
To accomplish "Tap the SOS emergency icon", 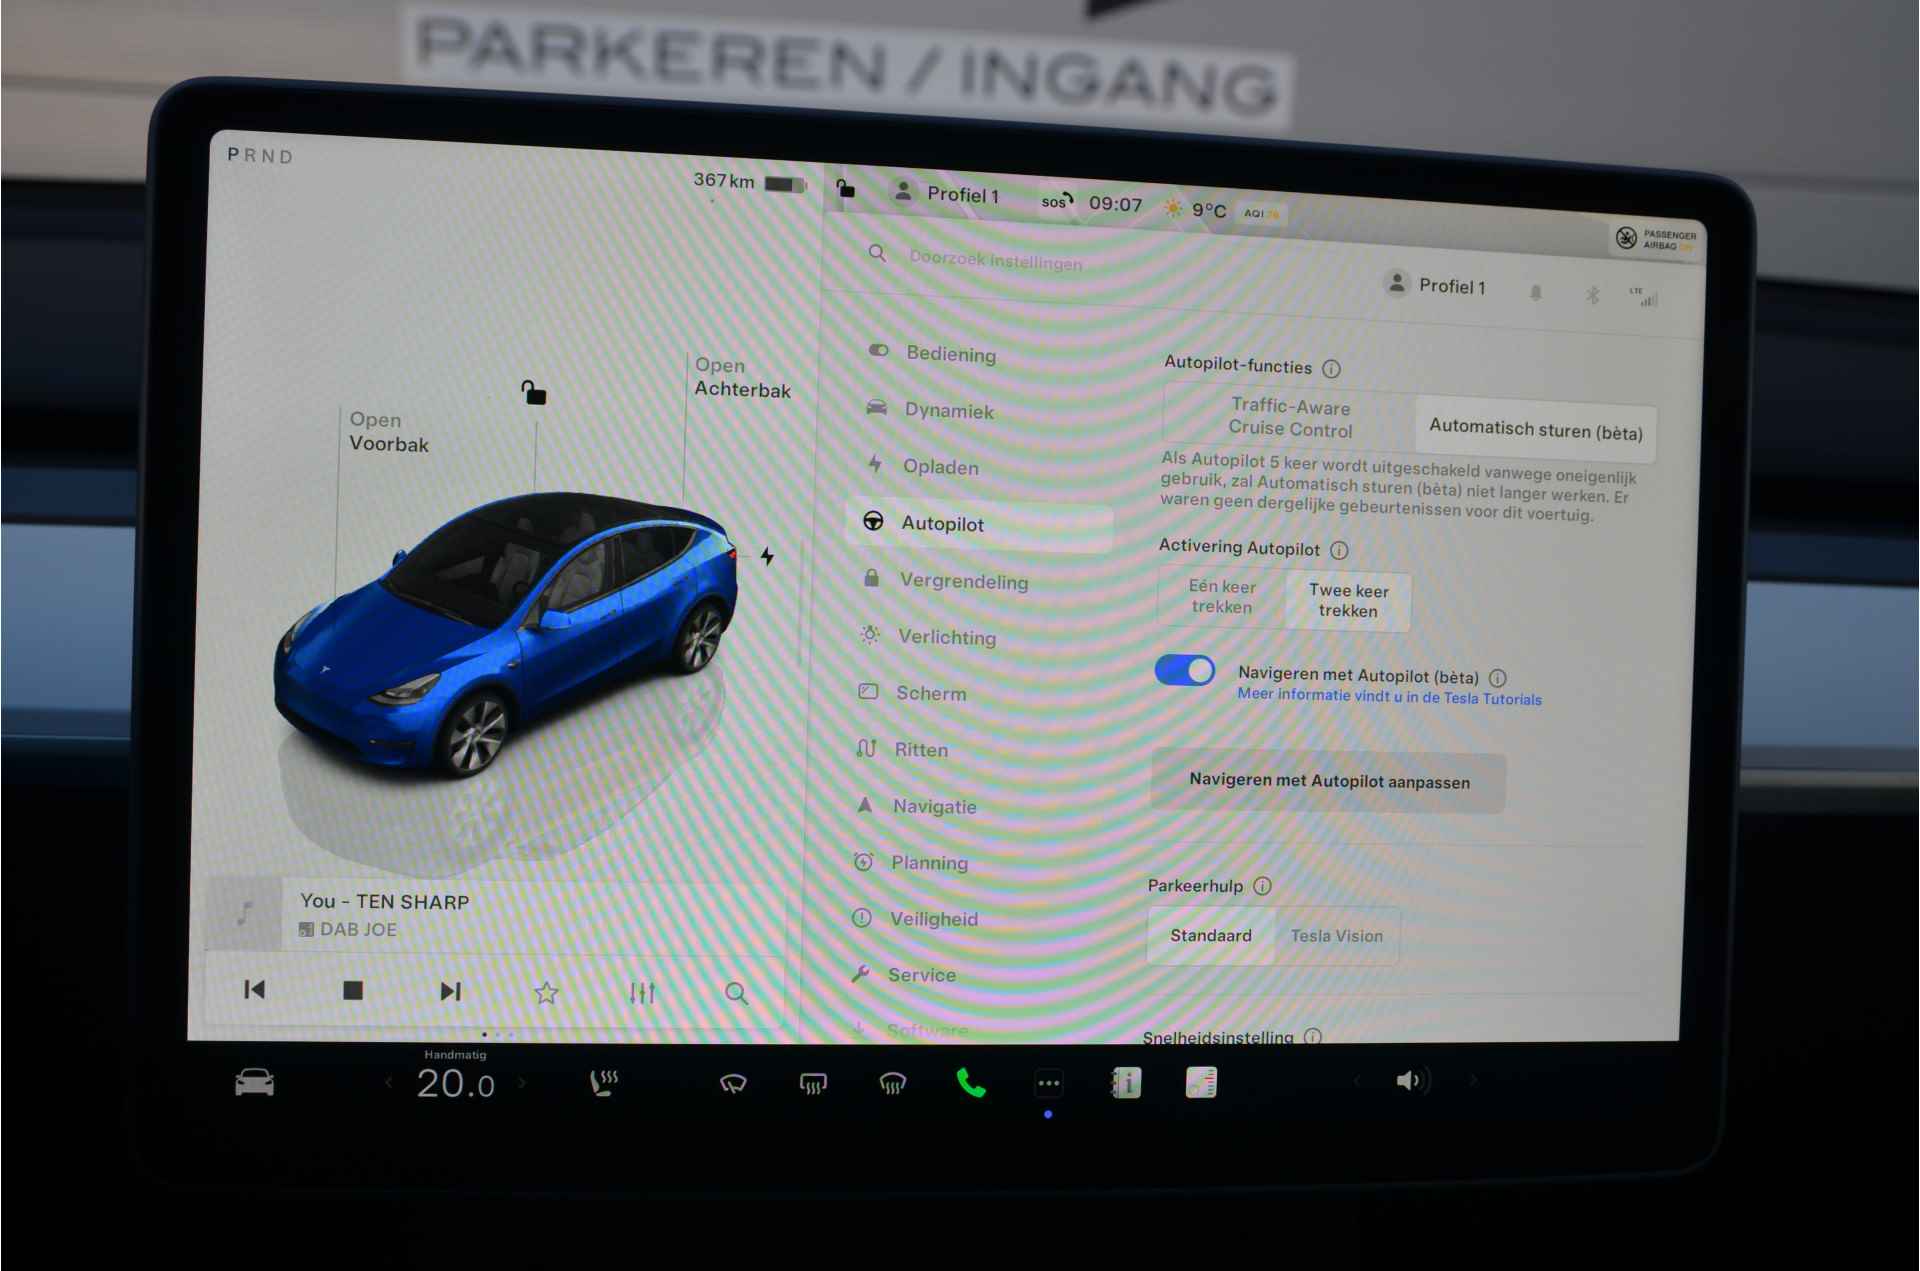I will tap(1057, 201).
